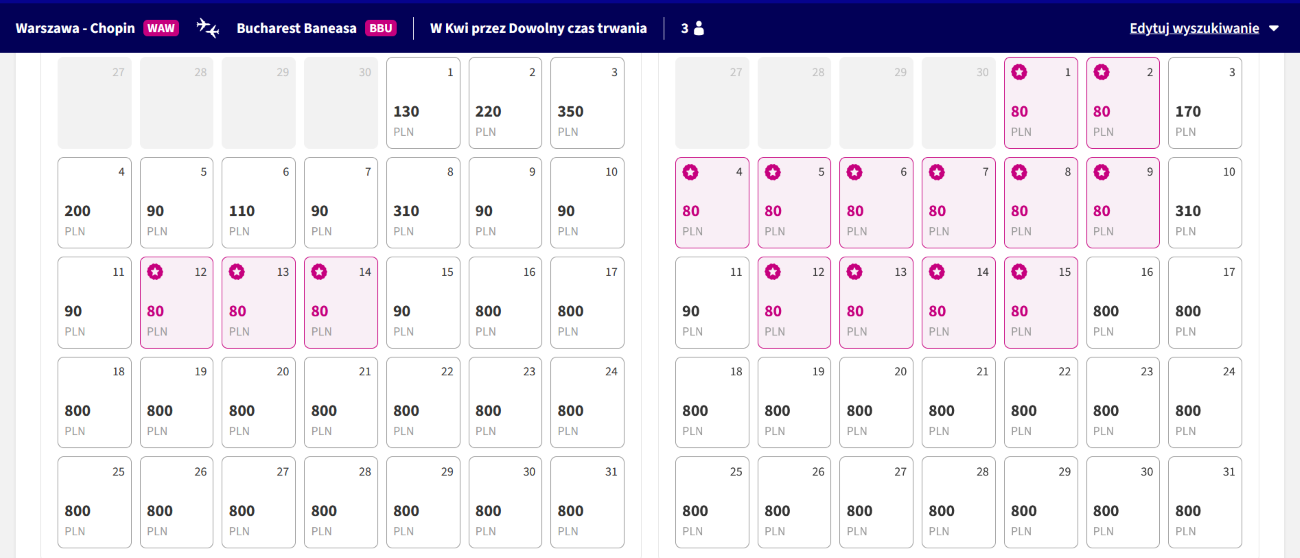Image resolution: width=1300 pixels, height=558 pixels.
Task: Click the passenger person icon
Action: point(699,28)
